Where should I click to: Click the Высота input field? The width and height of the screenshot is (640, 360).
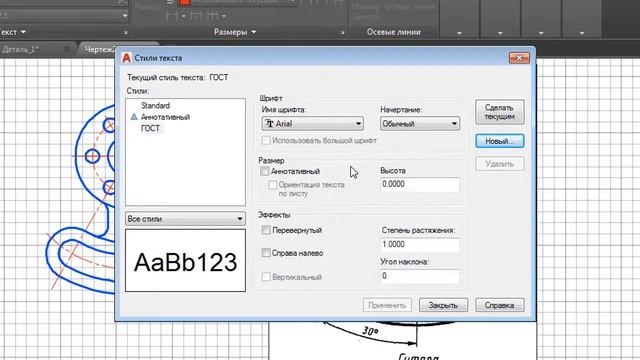click(x=420, y=184)
